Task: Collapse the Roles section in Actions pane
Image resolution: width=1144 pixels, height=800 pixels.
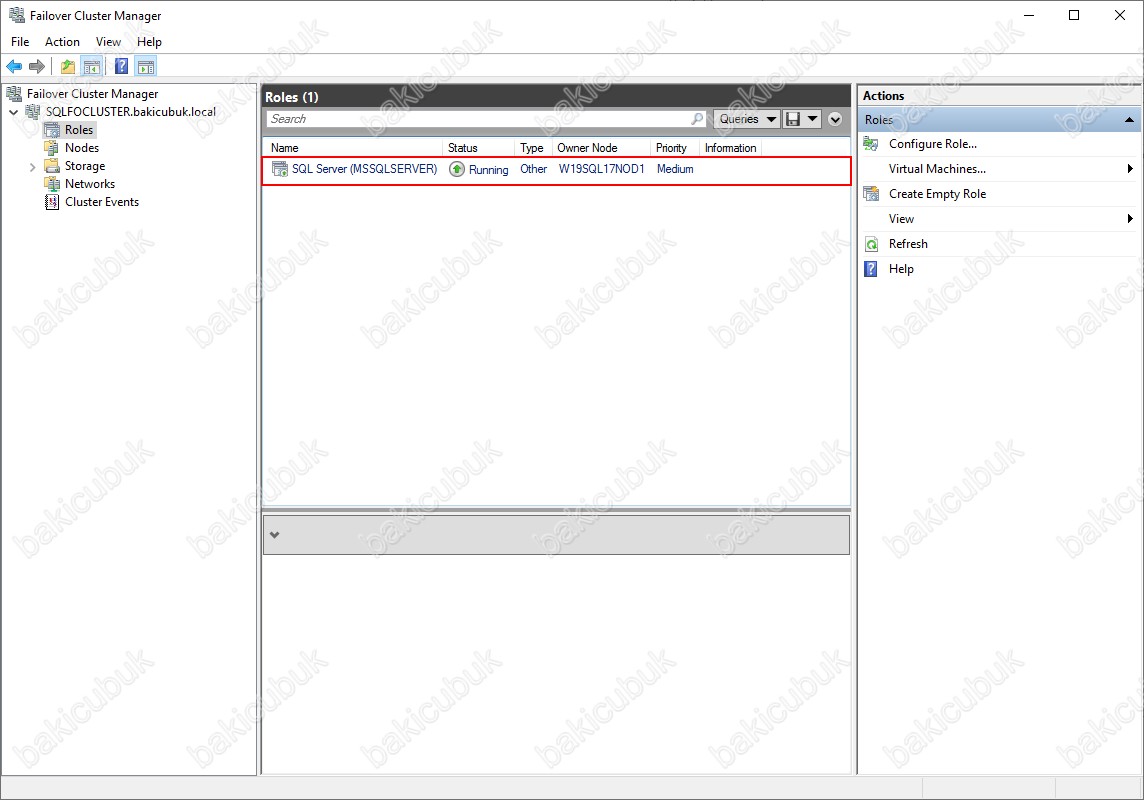Action: pos(1129,120)
